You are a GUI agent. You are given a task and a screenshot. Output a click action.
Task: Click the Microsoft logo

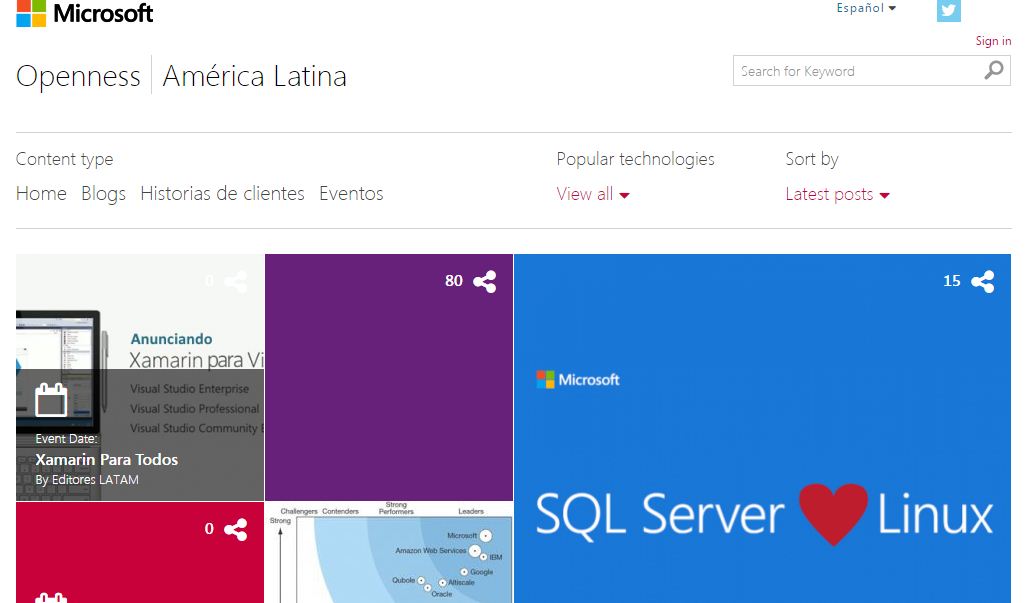(x=84, y=13)
